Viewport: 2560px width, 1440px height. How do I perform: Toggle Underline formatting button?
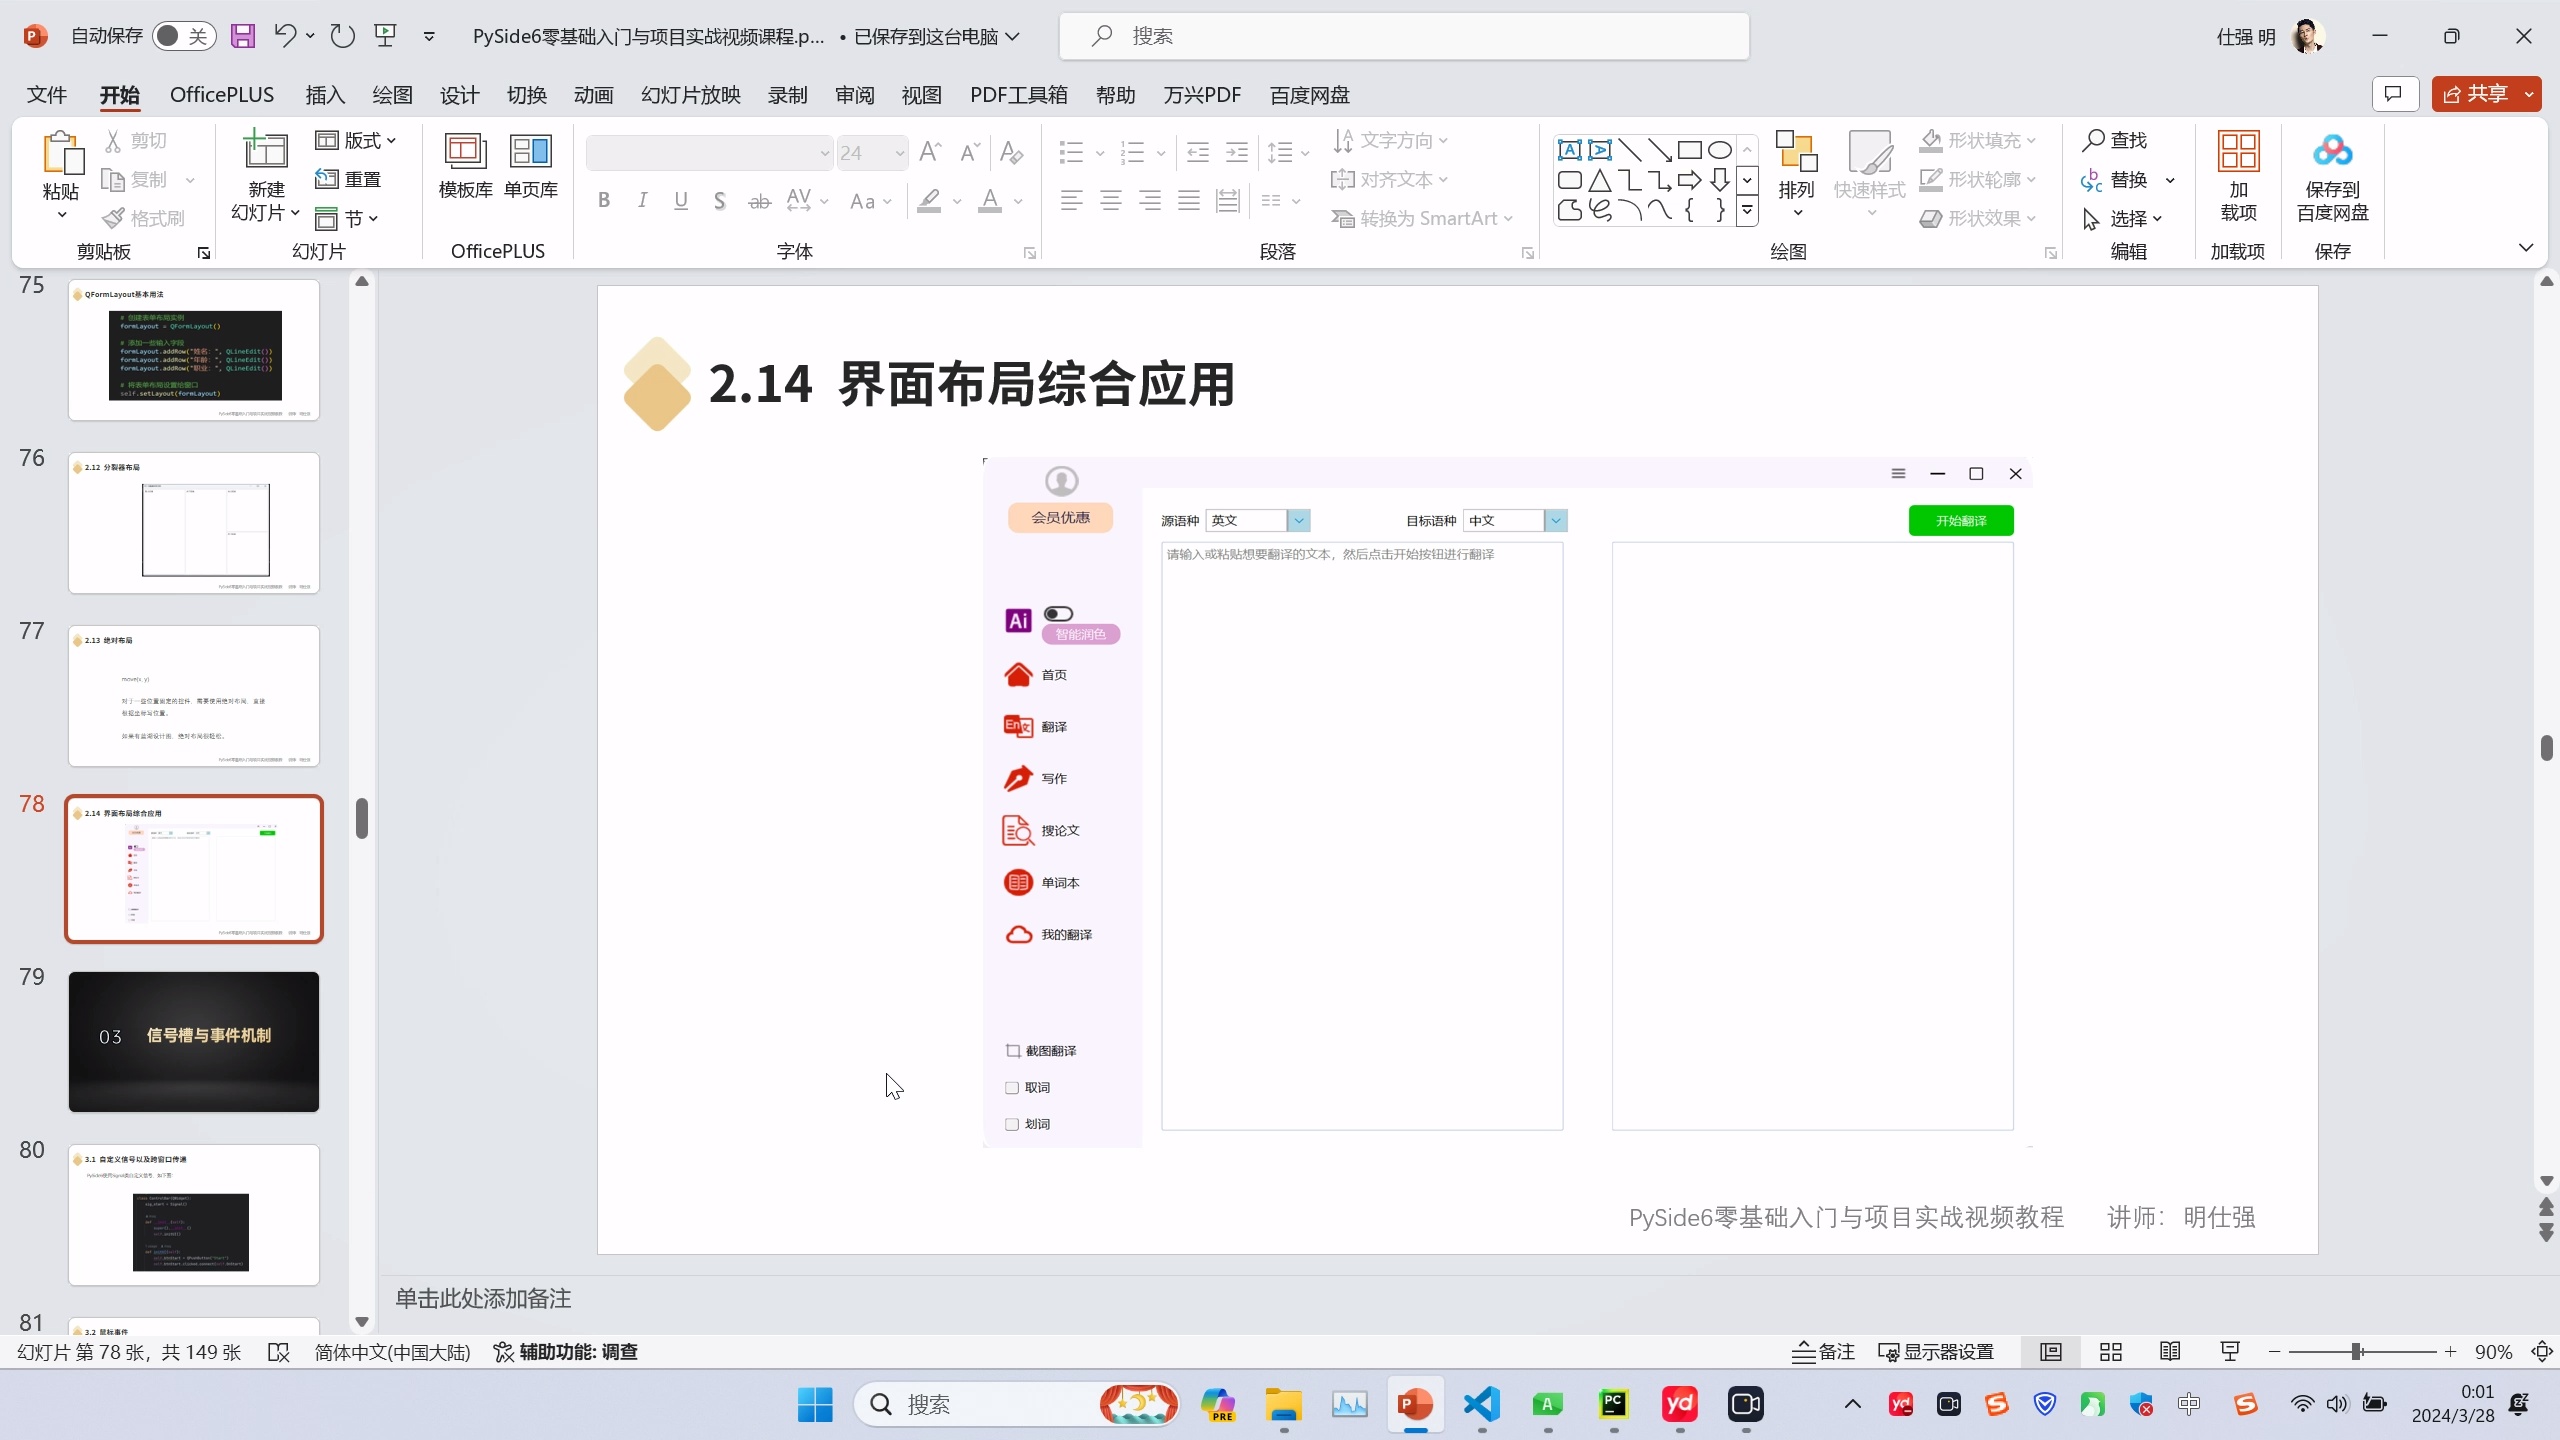[681, 200]
